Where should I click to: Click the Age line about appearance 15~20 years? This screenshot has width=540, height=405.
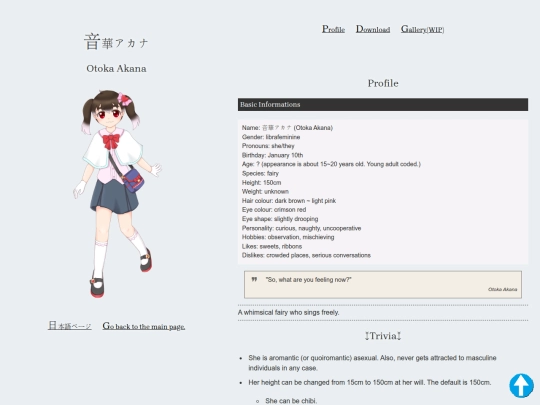(331, 164)
